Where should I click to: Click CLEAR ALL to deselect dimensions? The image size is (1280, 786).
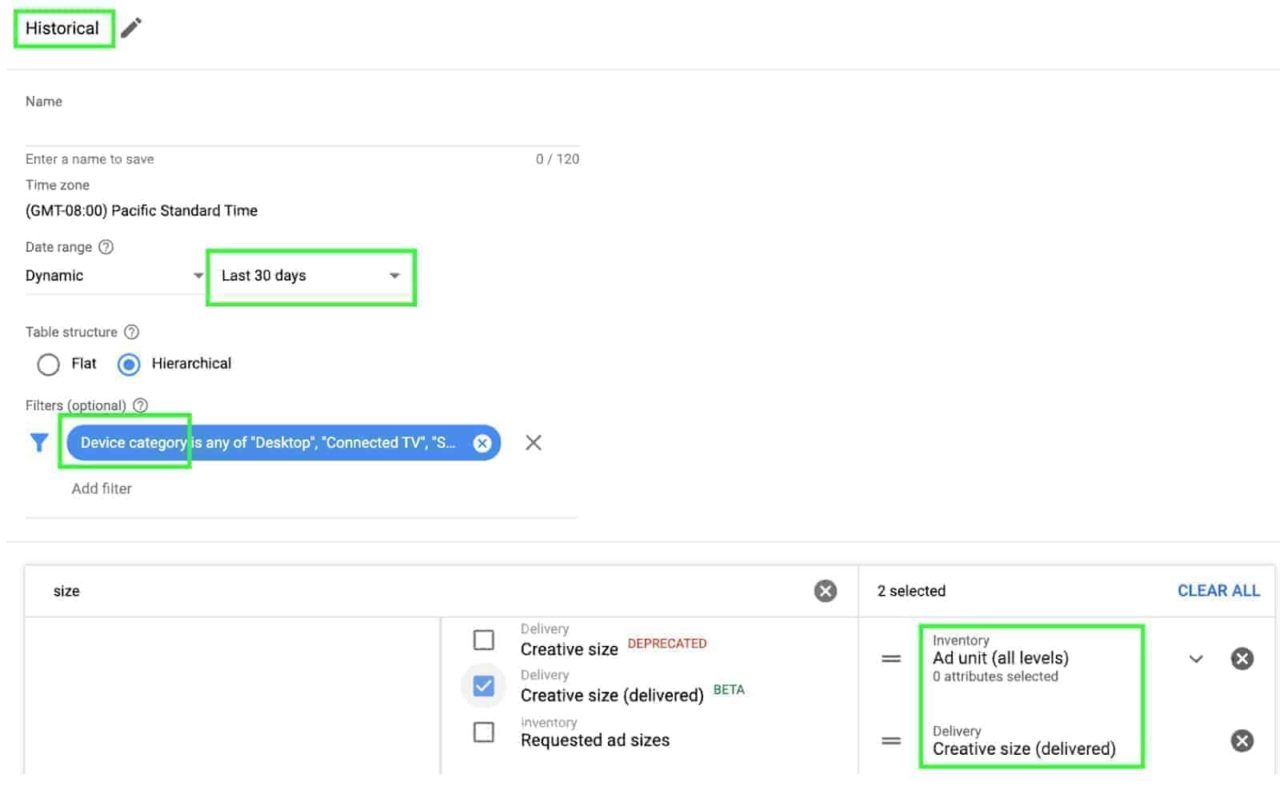[x=1218, y=591]
